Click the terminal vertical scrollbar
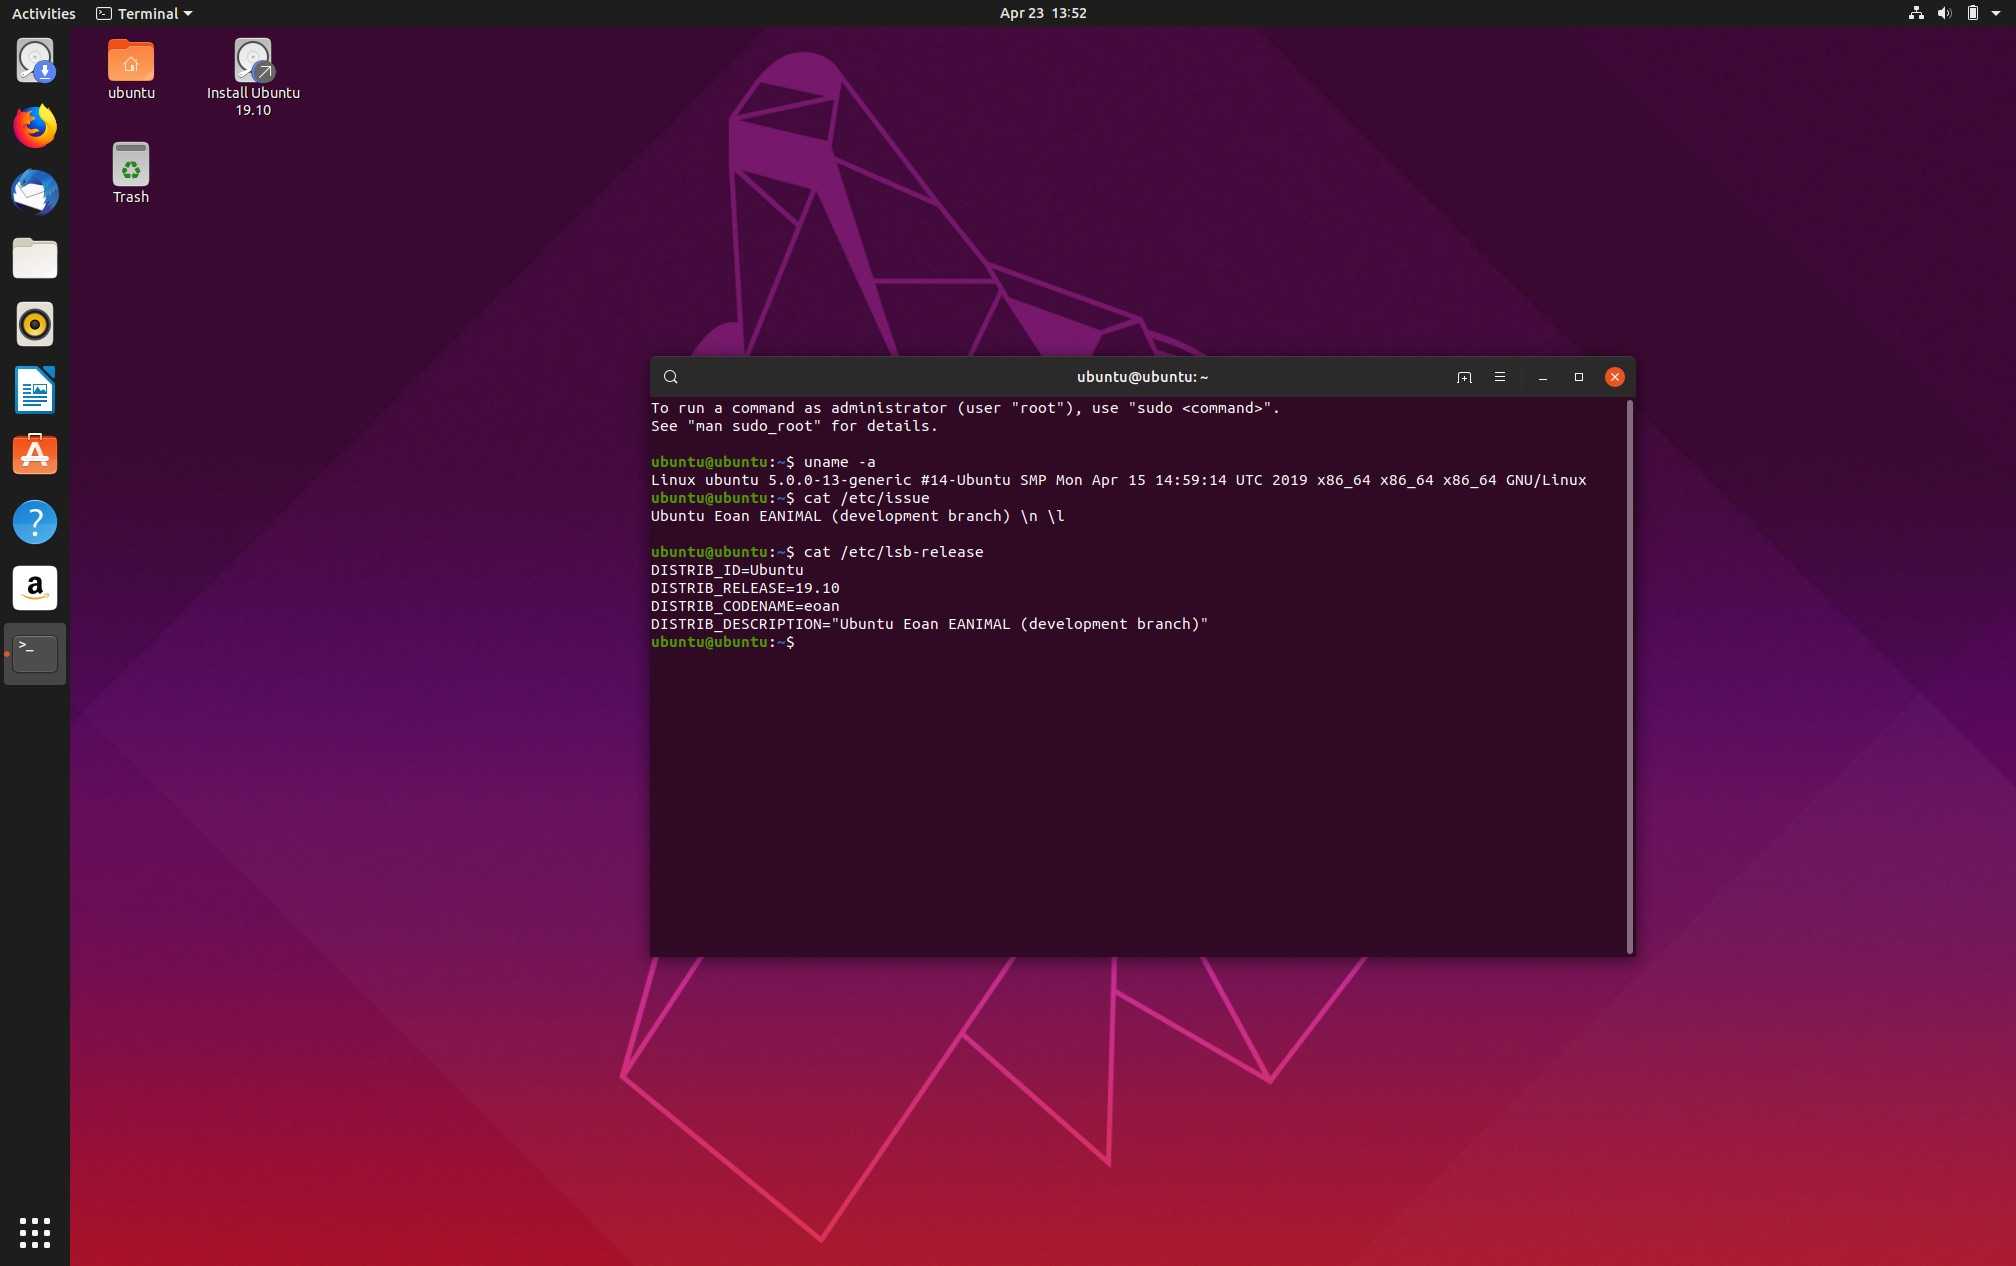The width and height of the screenshot is (2016, 1266). [x=1630, y=676]
